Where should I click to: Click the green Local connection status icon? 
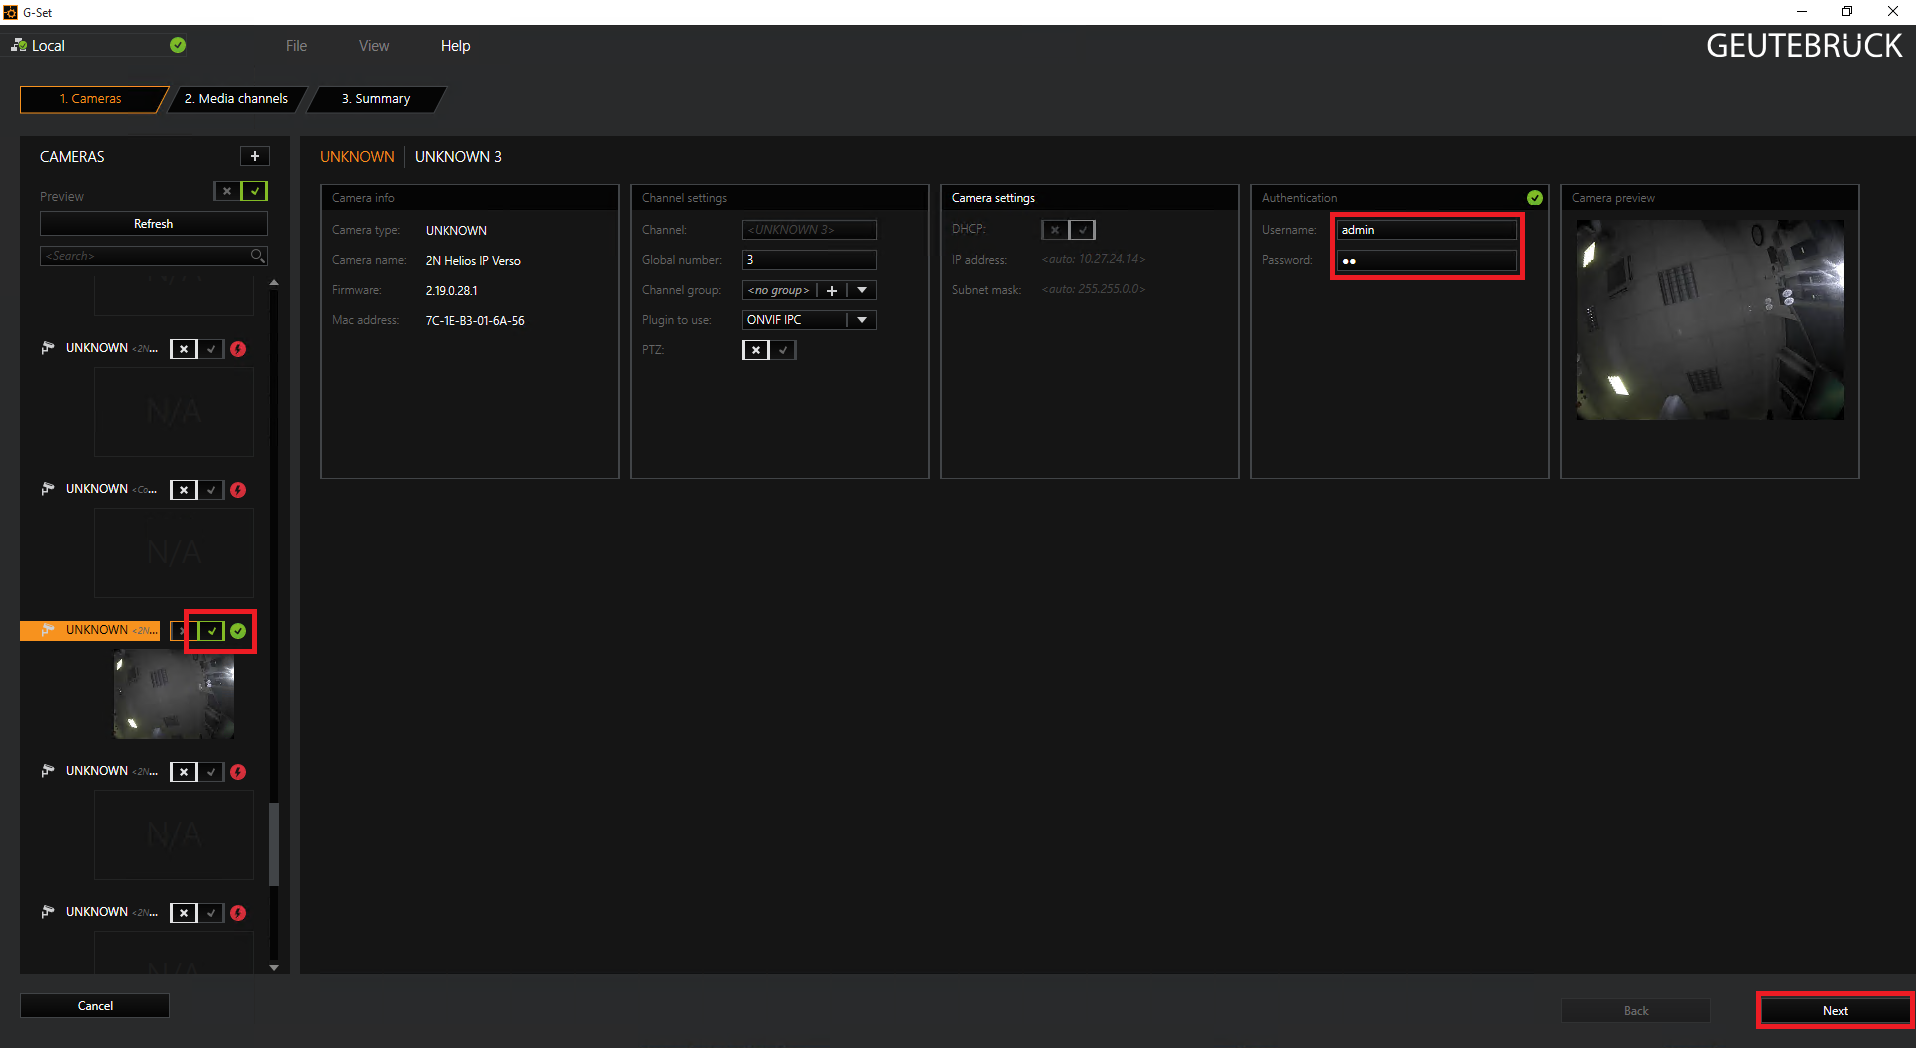(178, 45)
